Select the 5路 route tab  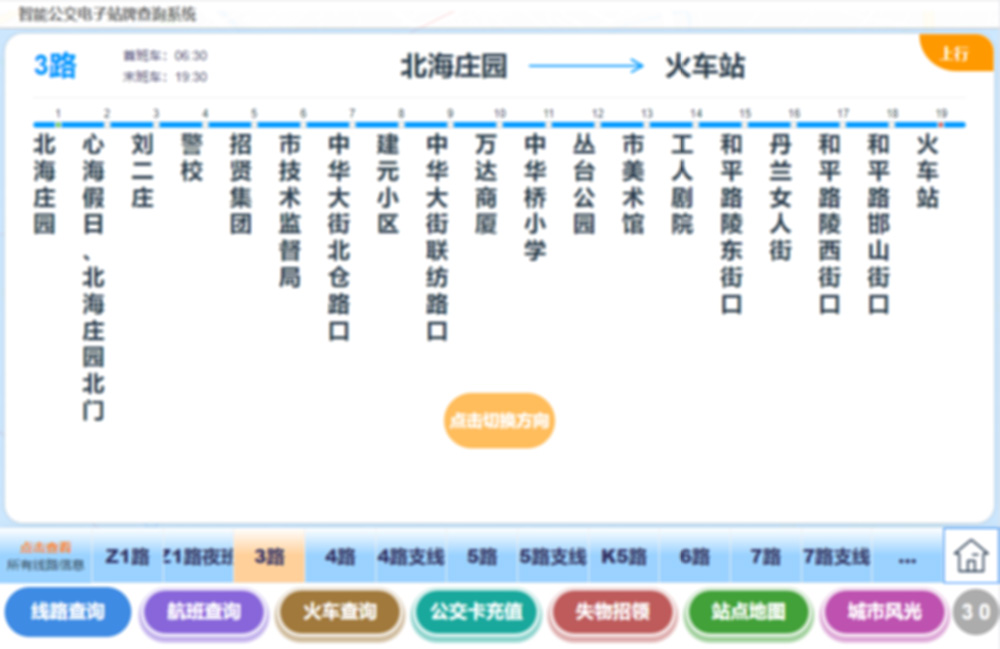point(482,557)
